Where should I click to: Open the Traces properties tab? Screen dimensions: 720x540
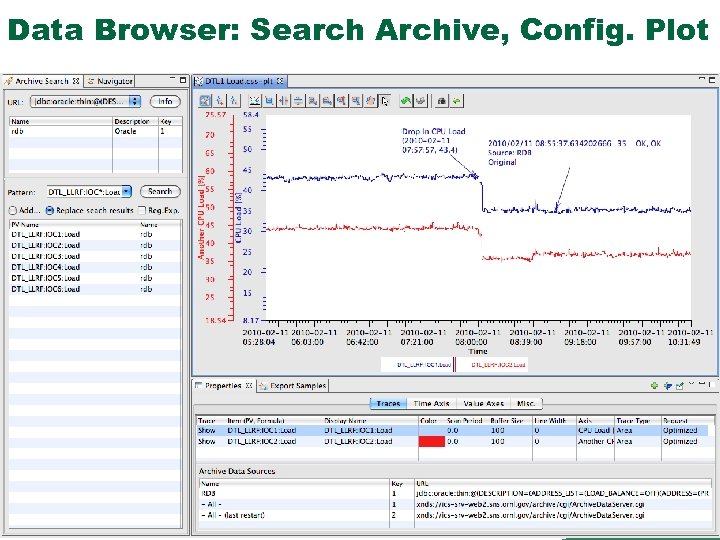(x=388, y=404)
